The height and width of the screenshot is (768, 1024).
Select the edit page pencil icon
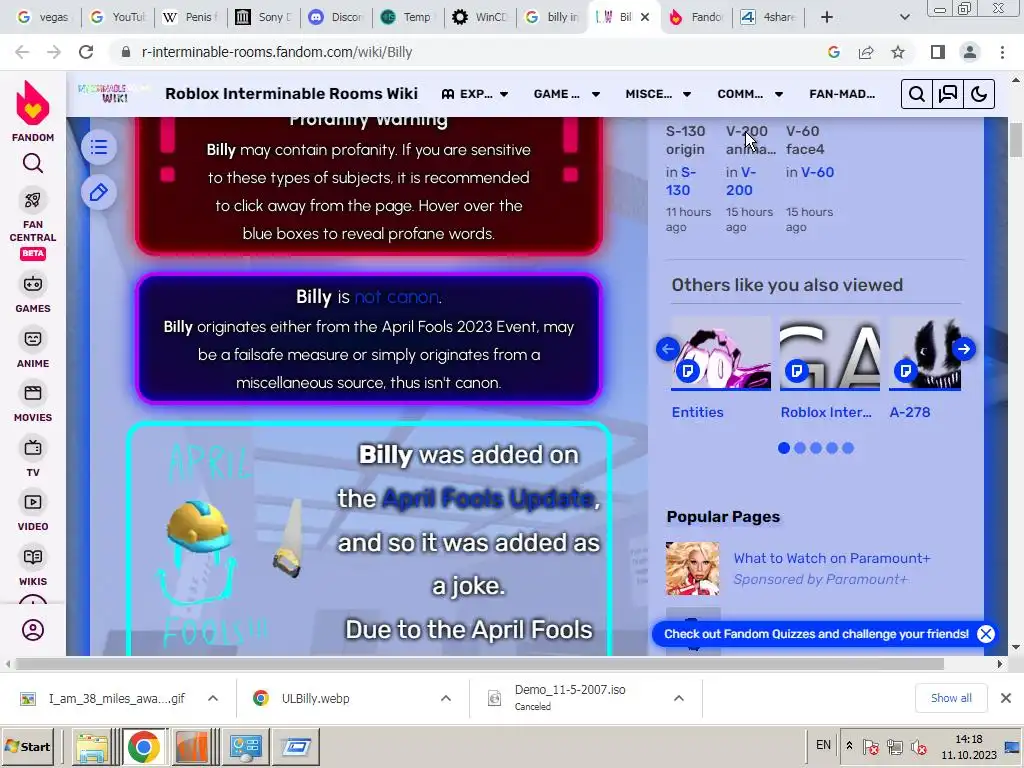click(x=99, y=193)
